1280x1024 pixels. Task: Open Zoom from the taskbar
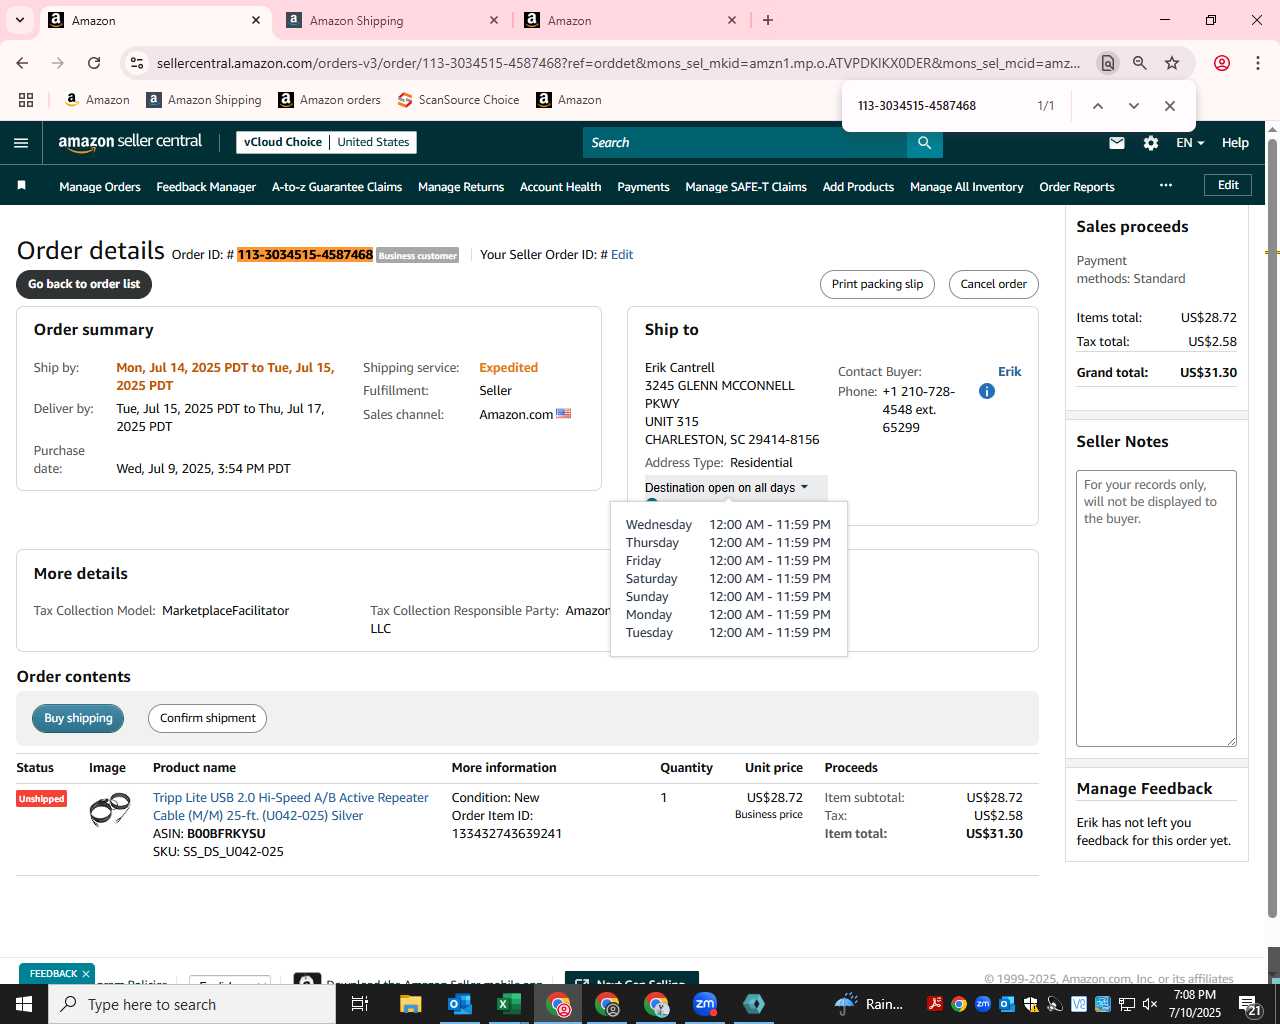coord(705,1004)
